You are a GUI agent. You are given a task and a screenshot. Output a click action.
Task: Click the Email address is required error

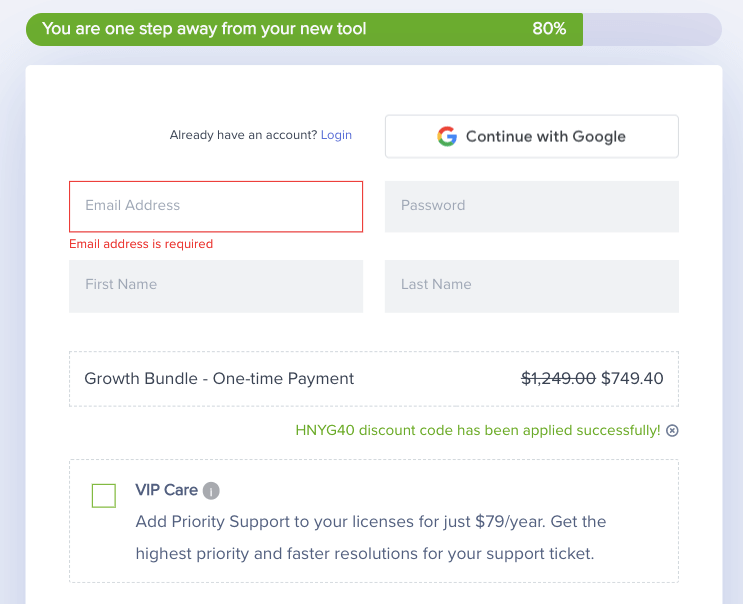[x=141, y=244]
